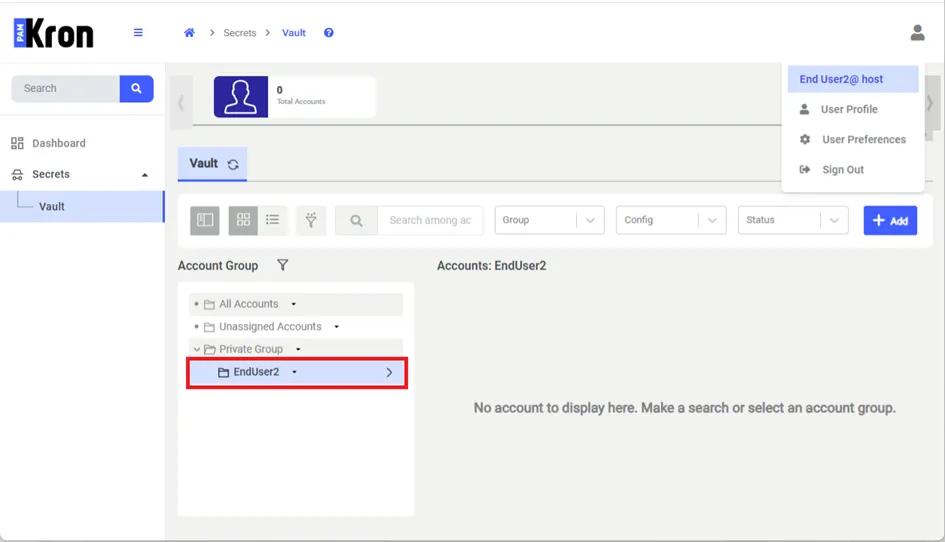
Task: Click the filter wand icon
Action: 311,220
